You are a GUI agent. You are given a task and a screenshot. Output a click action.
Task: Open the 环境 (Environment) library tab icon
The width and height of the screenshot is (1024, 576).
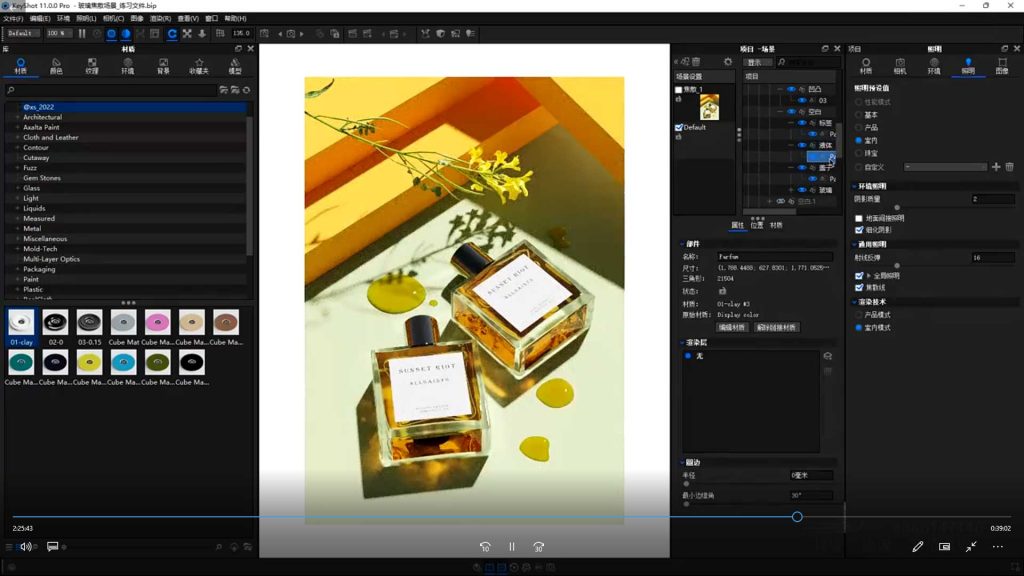(127, 65)
